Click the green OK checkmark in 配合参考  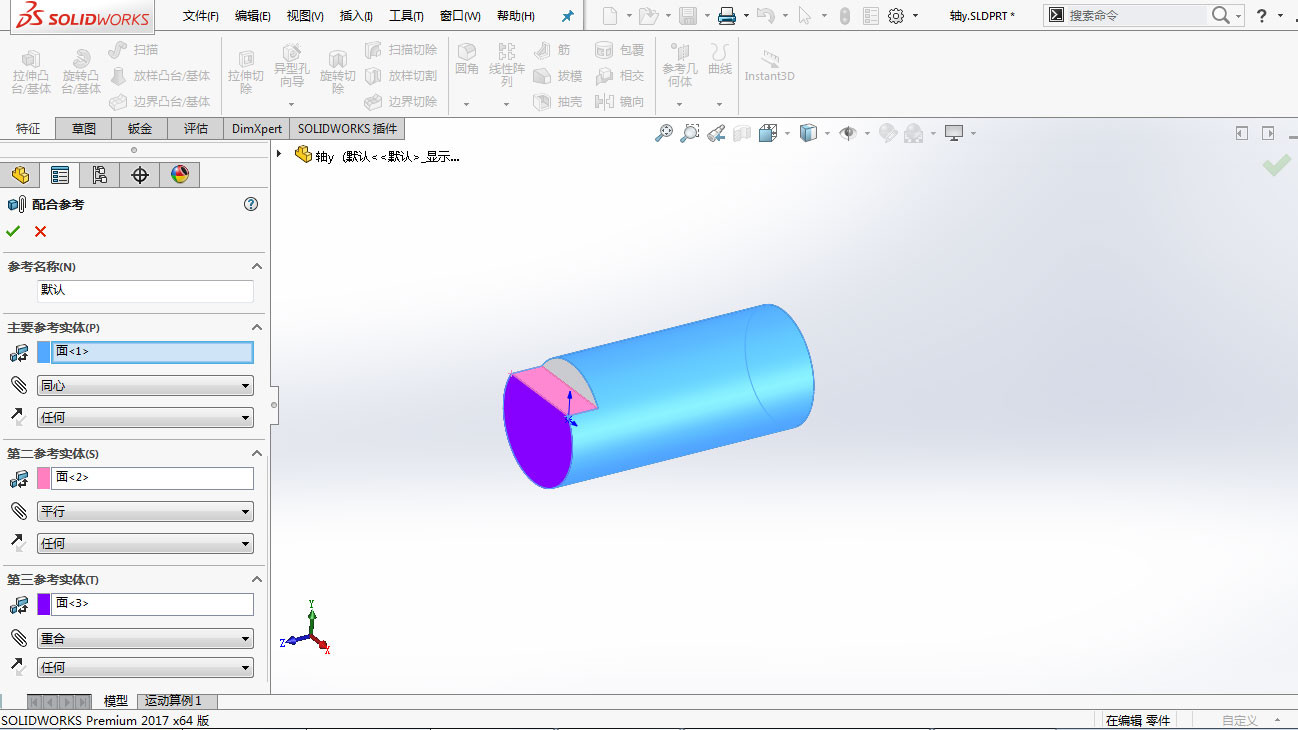(13, 231)
